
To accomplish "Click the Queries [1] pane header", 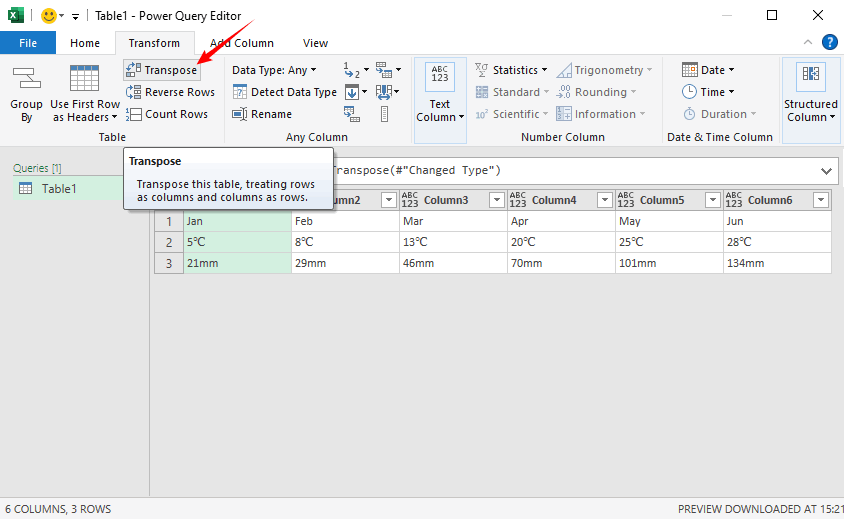I will pos(37,168).
